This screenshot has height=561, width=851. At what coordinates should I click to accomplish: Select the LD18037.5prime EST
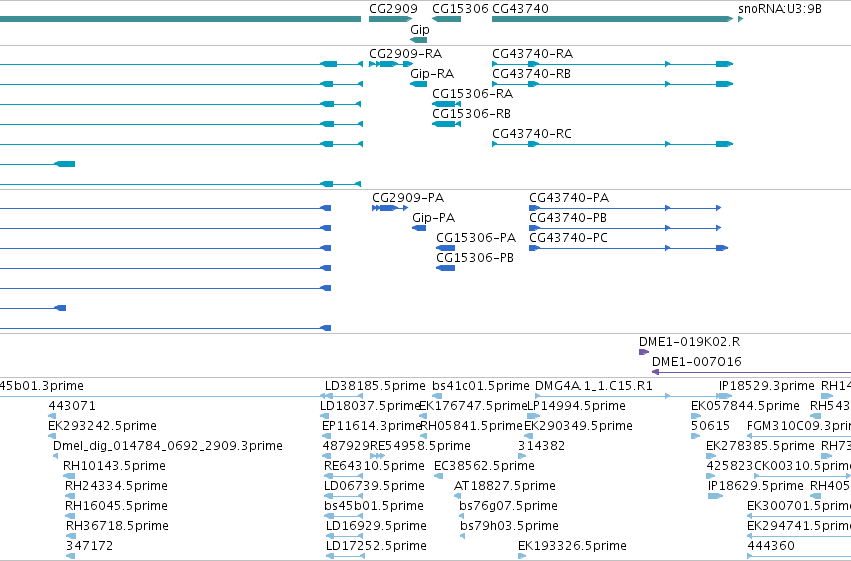click(370, 406)
